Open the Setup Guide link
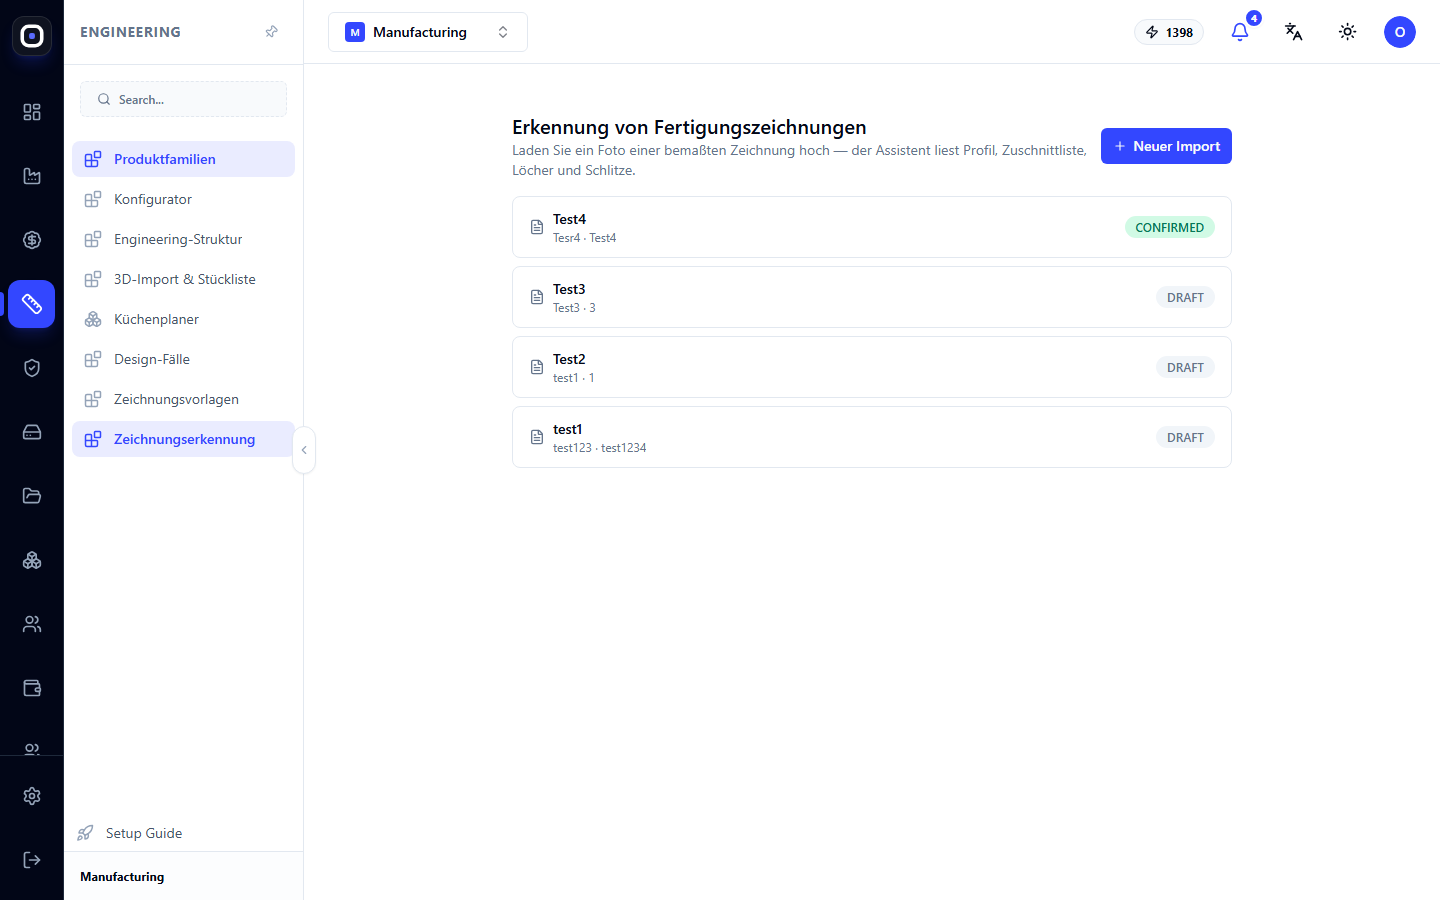The image size is (1440, 900). [131, 833]
